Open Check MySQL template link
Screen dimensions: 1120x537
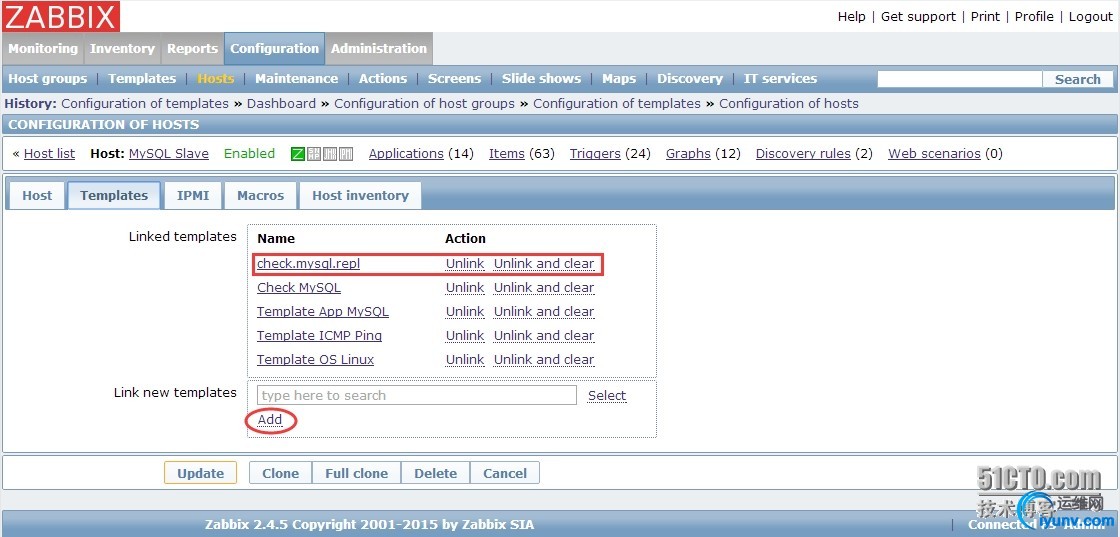pyautogui.click(x=299, y=288)
